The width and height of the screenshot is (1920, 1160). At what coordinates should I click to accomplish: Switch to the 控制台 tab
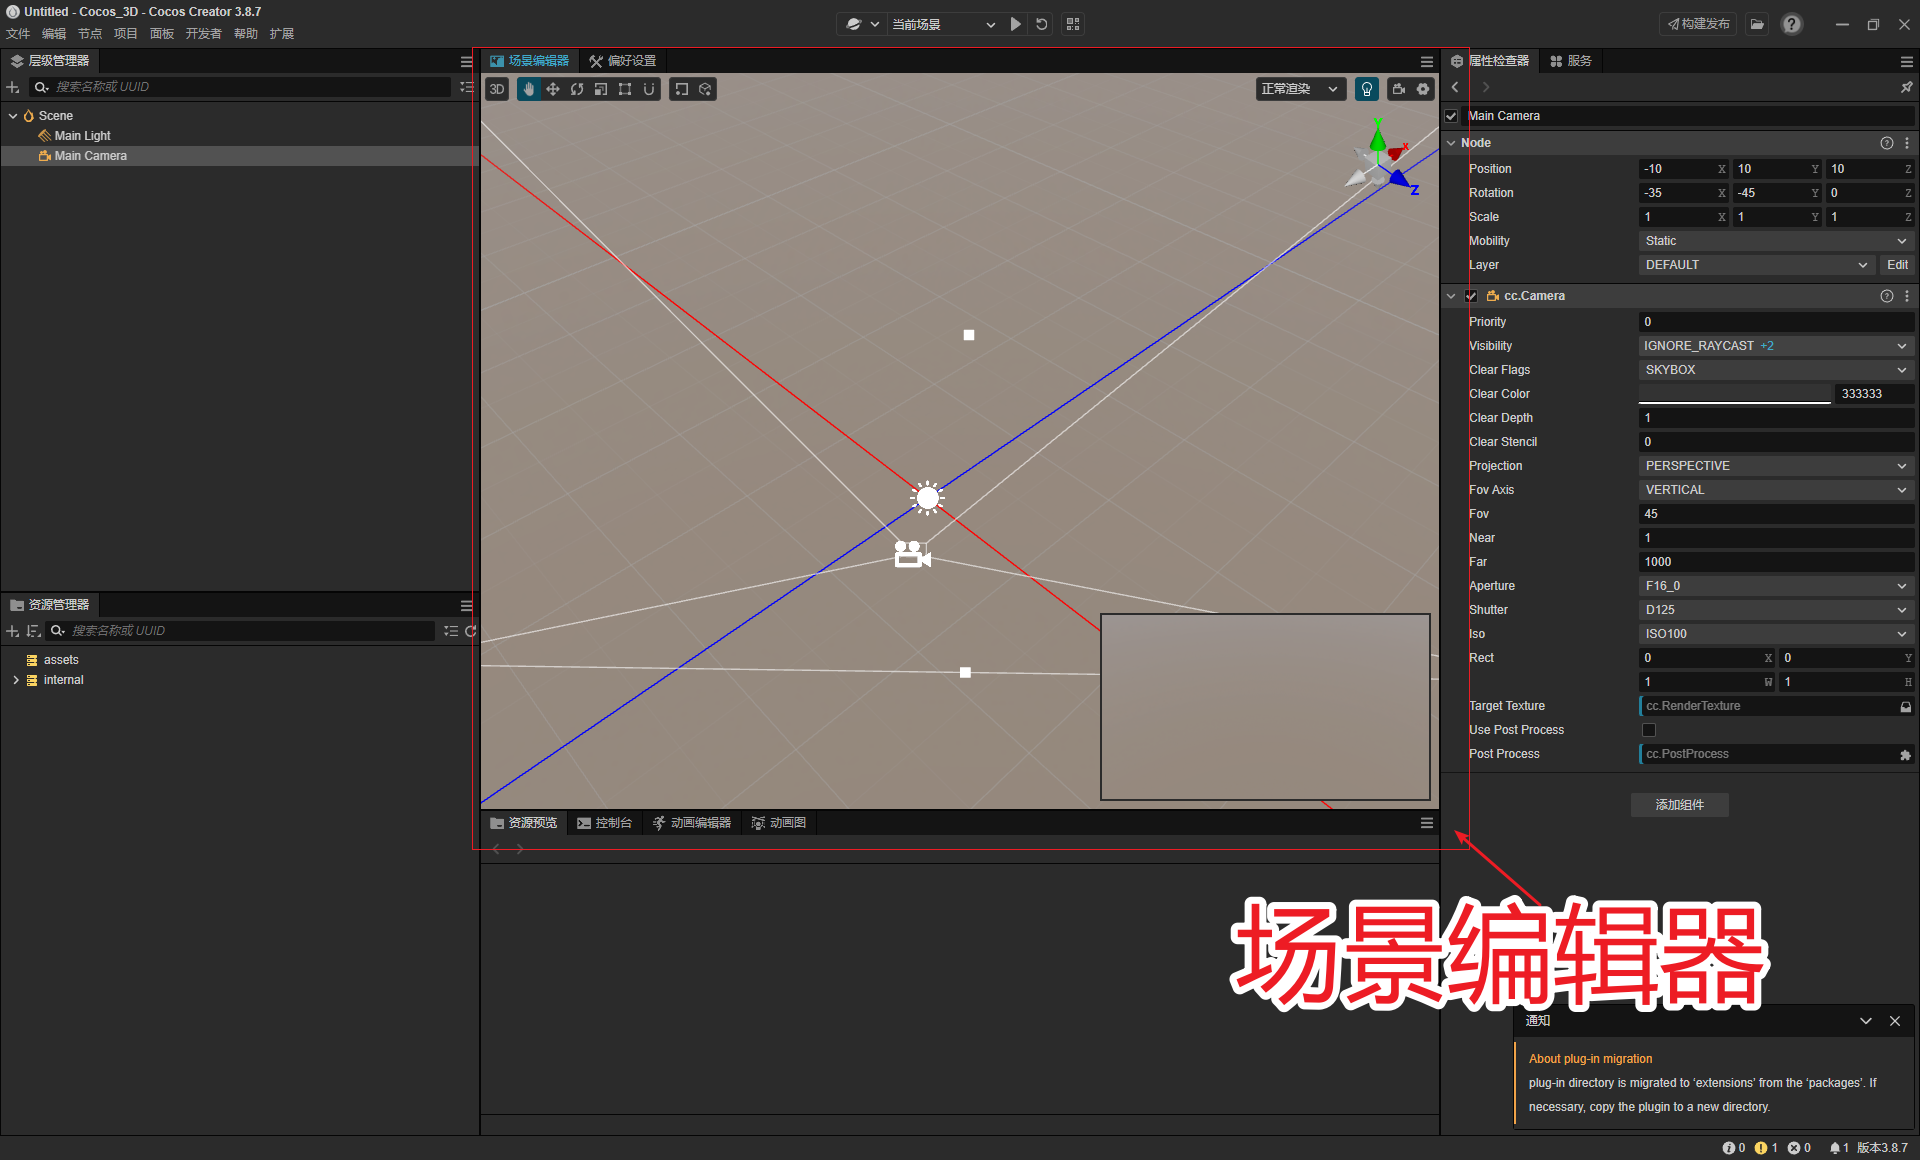click(604, 823)
